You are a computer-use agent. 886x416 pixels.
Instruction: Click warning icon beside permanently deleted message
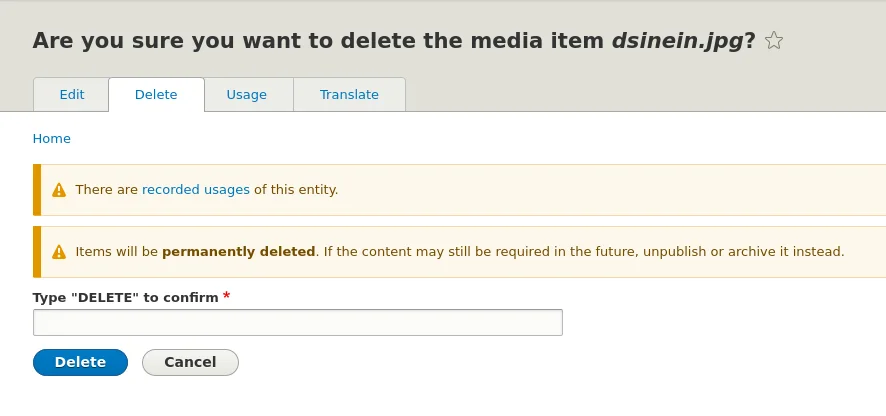point(59,252)
